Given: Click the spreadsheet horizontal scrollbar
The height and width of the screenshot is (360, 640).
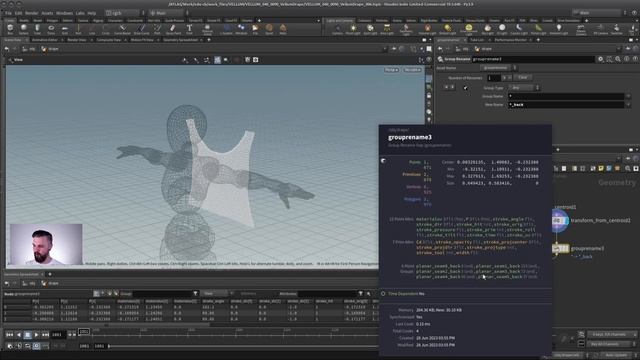Looking at the screenshot, I should coord(106,325).
